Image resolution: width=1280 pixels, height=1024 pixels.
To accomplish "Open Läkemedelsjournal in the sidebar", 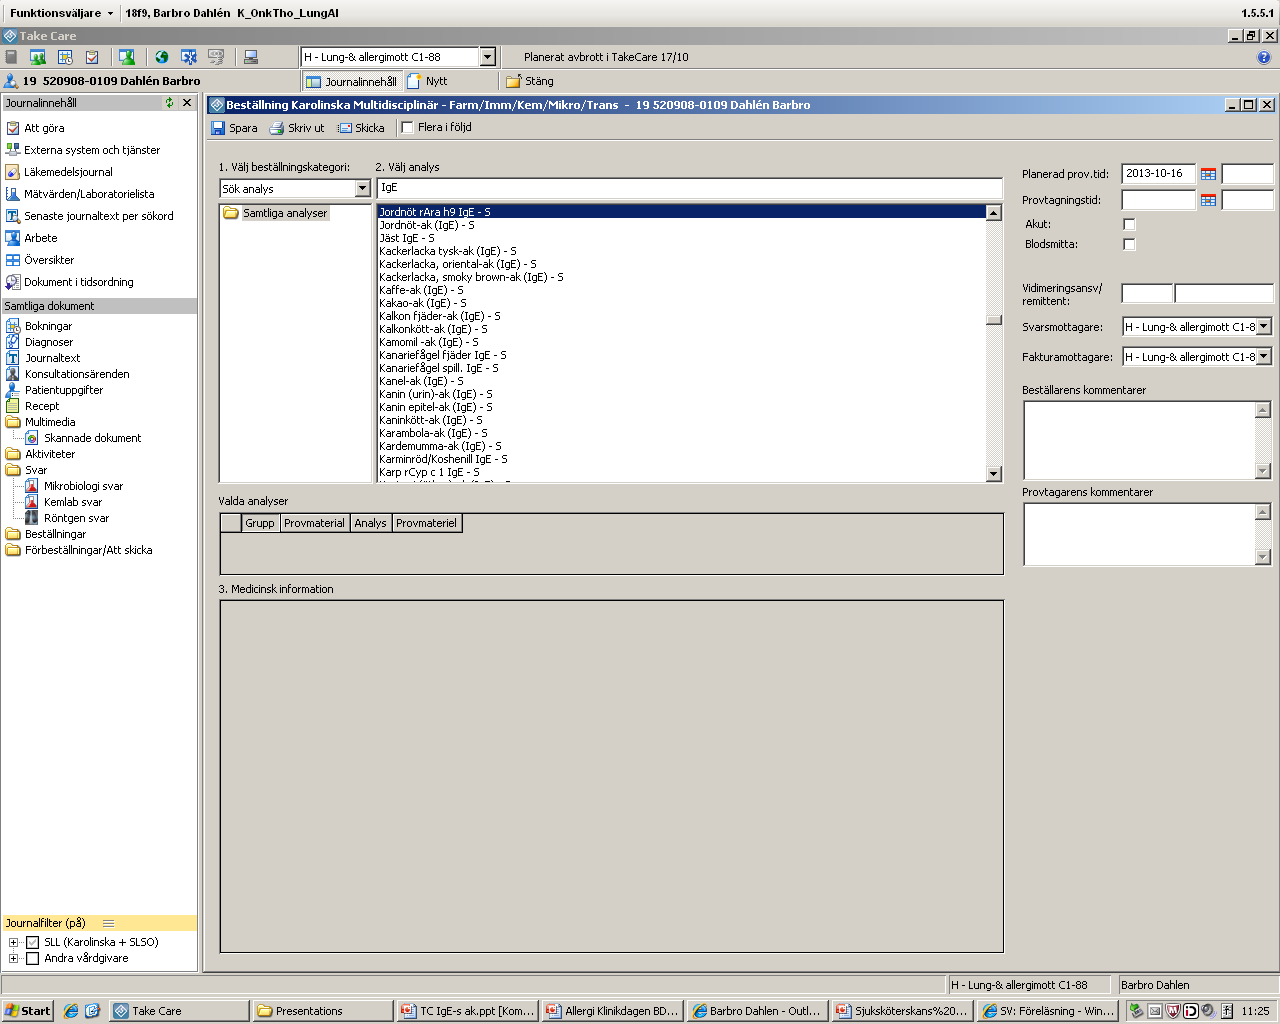I will pos(68,172).
